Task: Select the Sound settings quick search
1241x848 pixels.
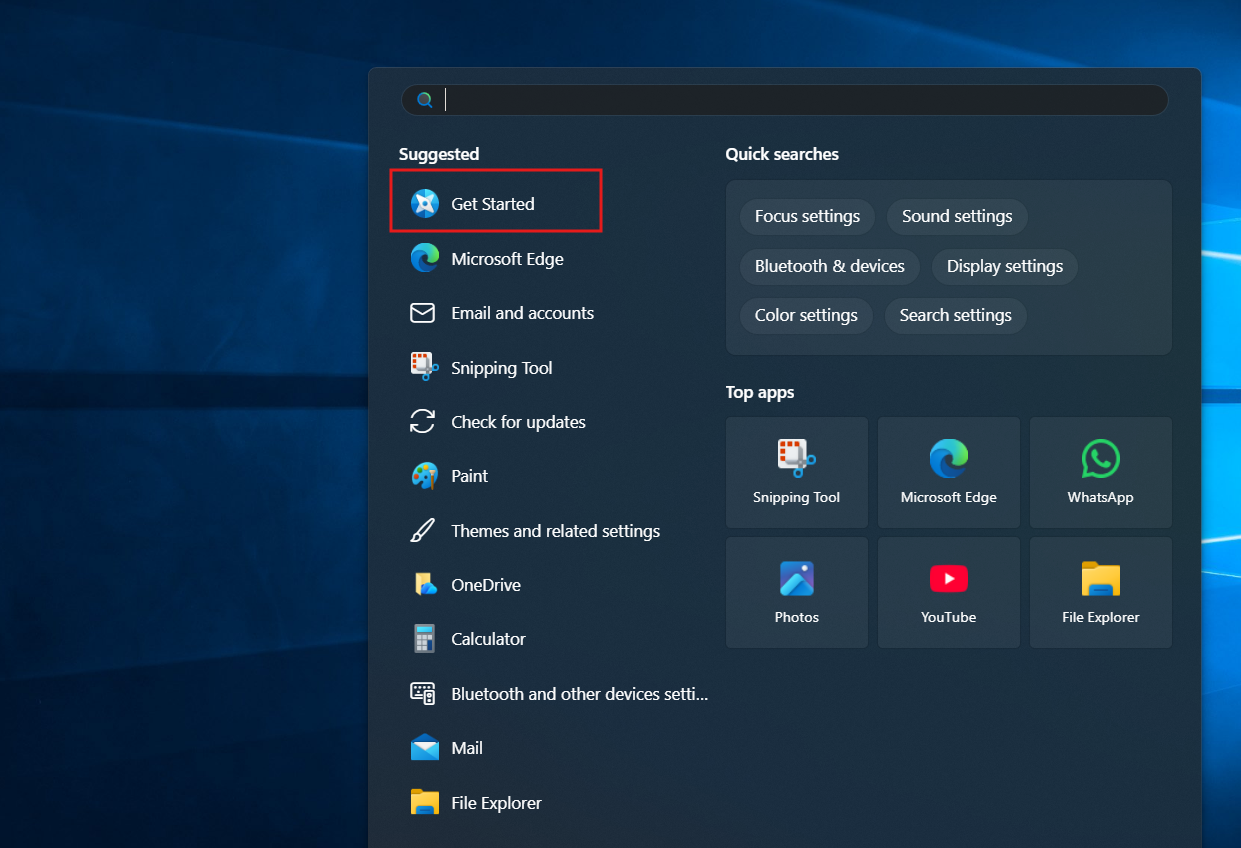Action: point(956,216)
